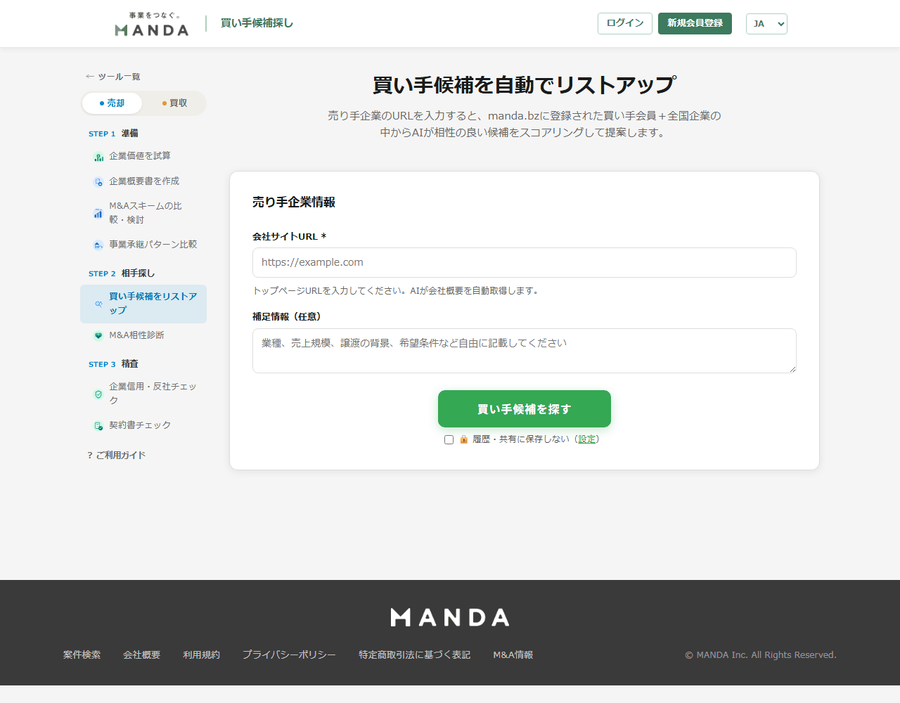The height and width of the screenshot is (703, 900).
Task: Click the ログイン button
Action: [x=624, y=24]
